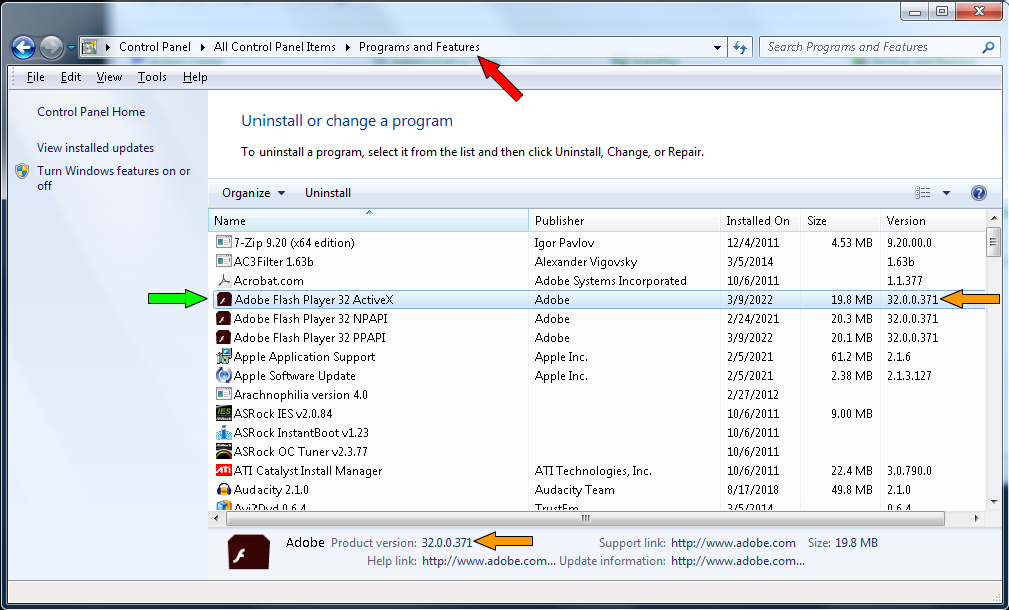1009x610 pixels.
Task: Click the 2.1.3.127 version cell
Action: (909, 376)
